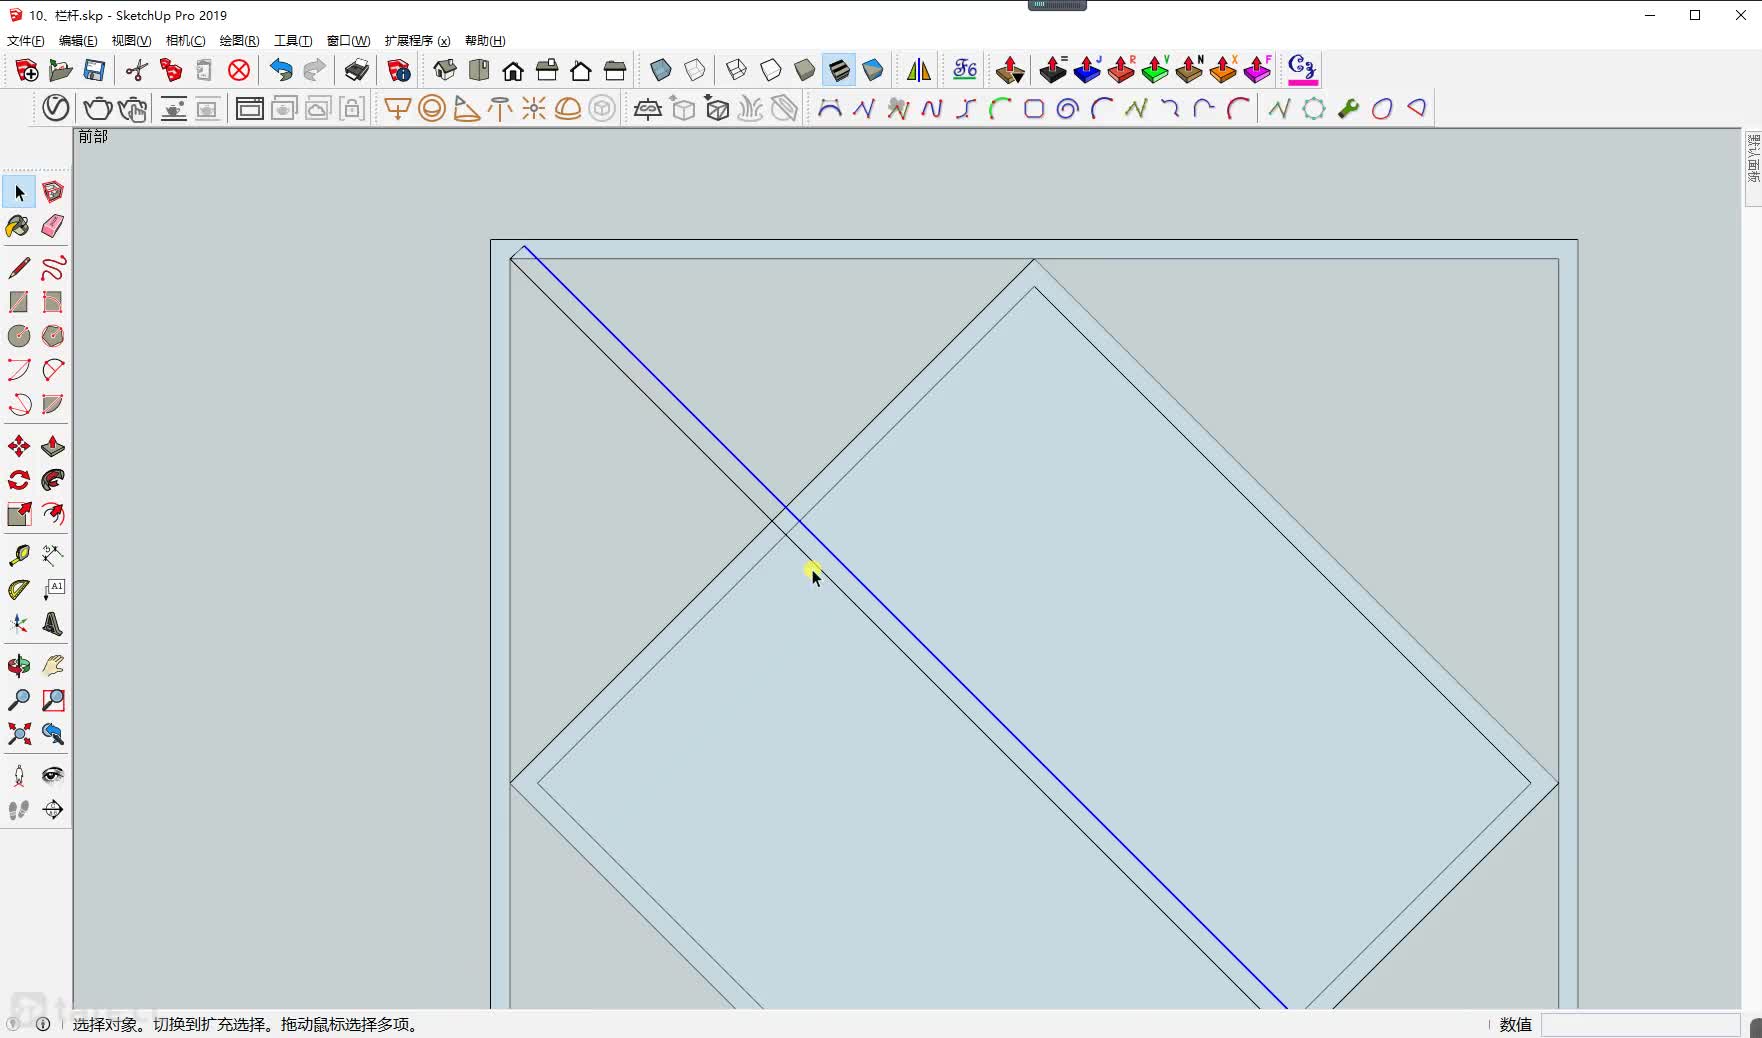Activate the Eraser tool

[53, 226]
